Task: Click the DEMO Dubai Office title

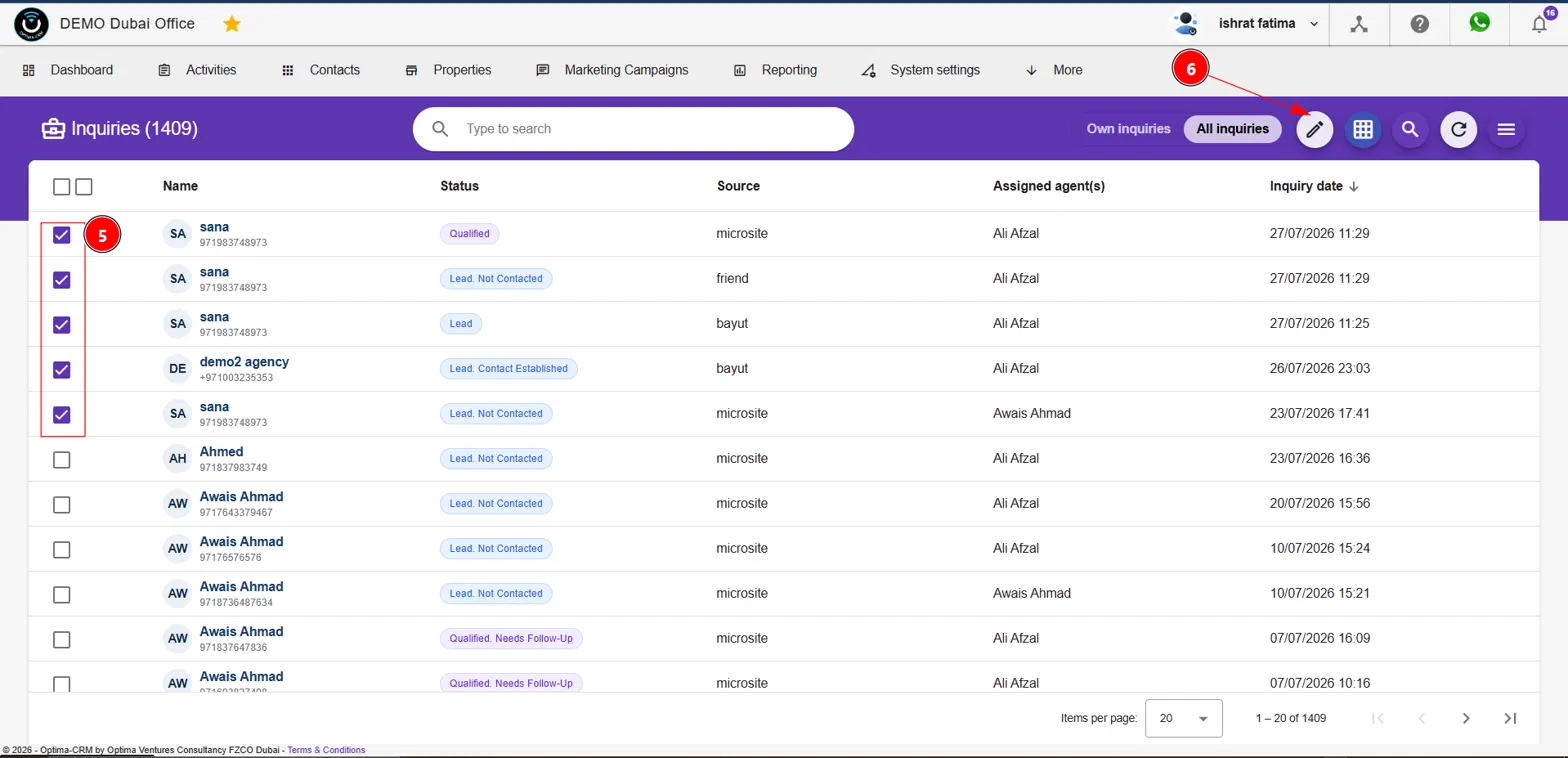Action: pos(127,24)
